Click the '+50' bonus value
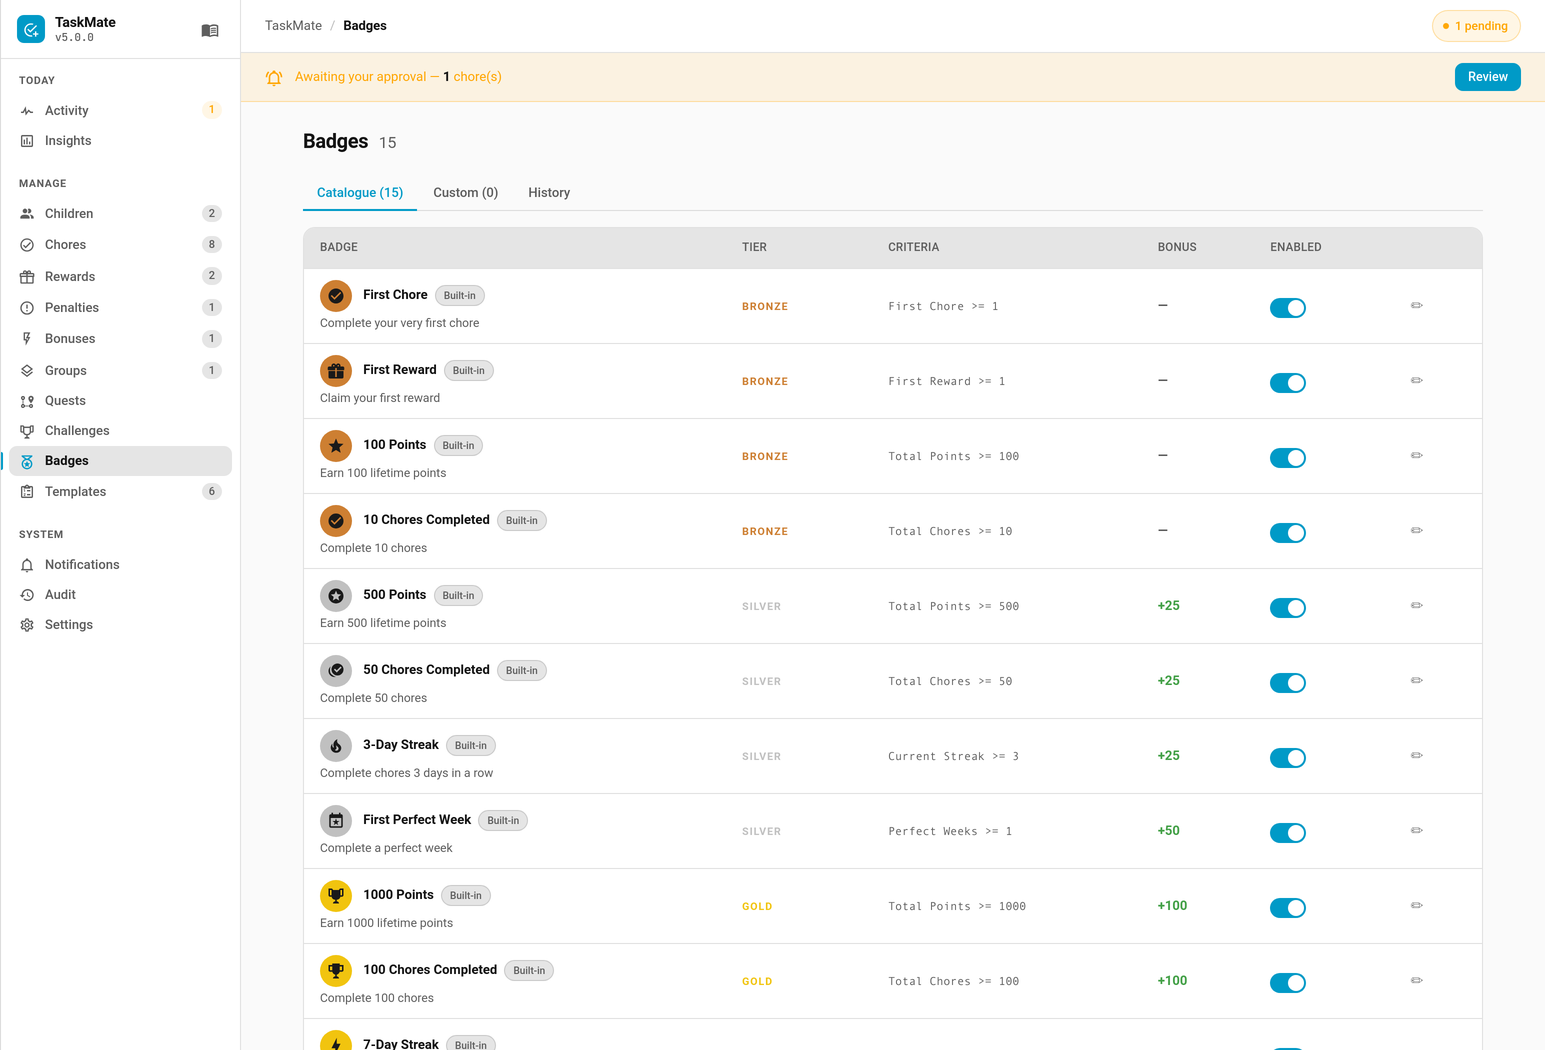Viewport: 1545px width, 1050px height. tap(1168, 831)
